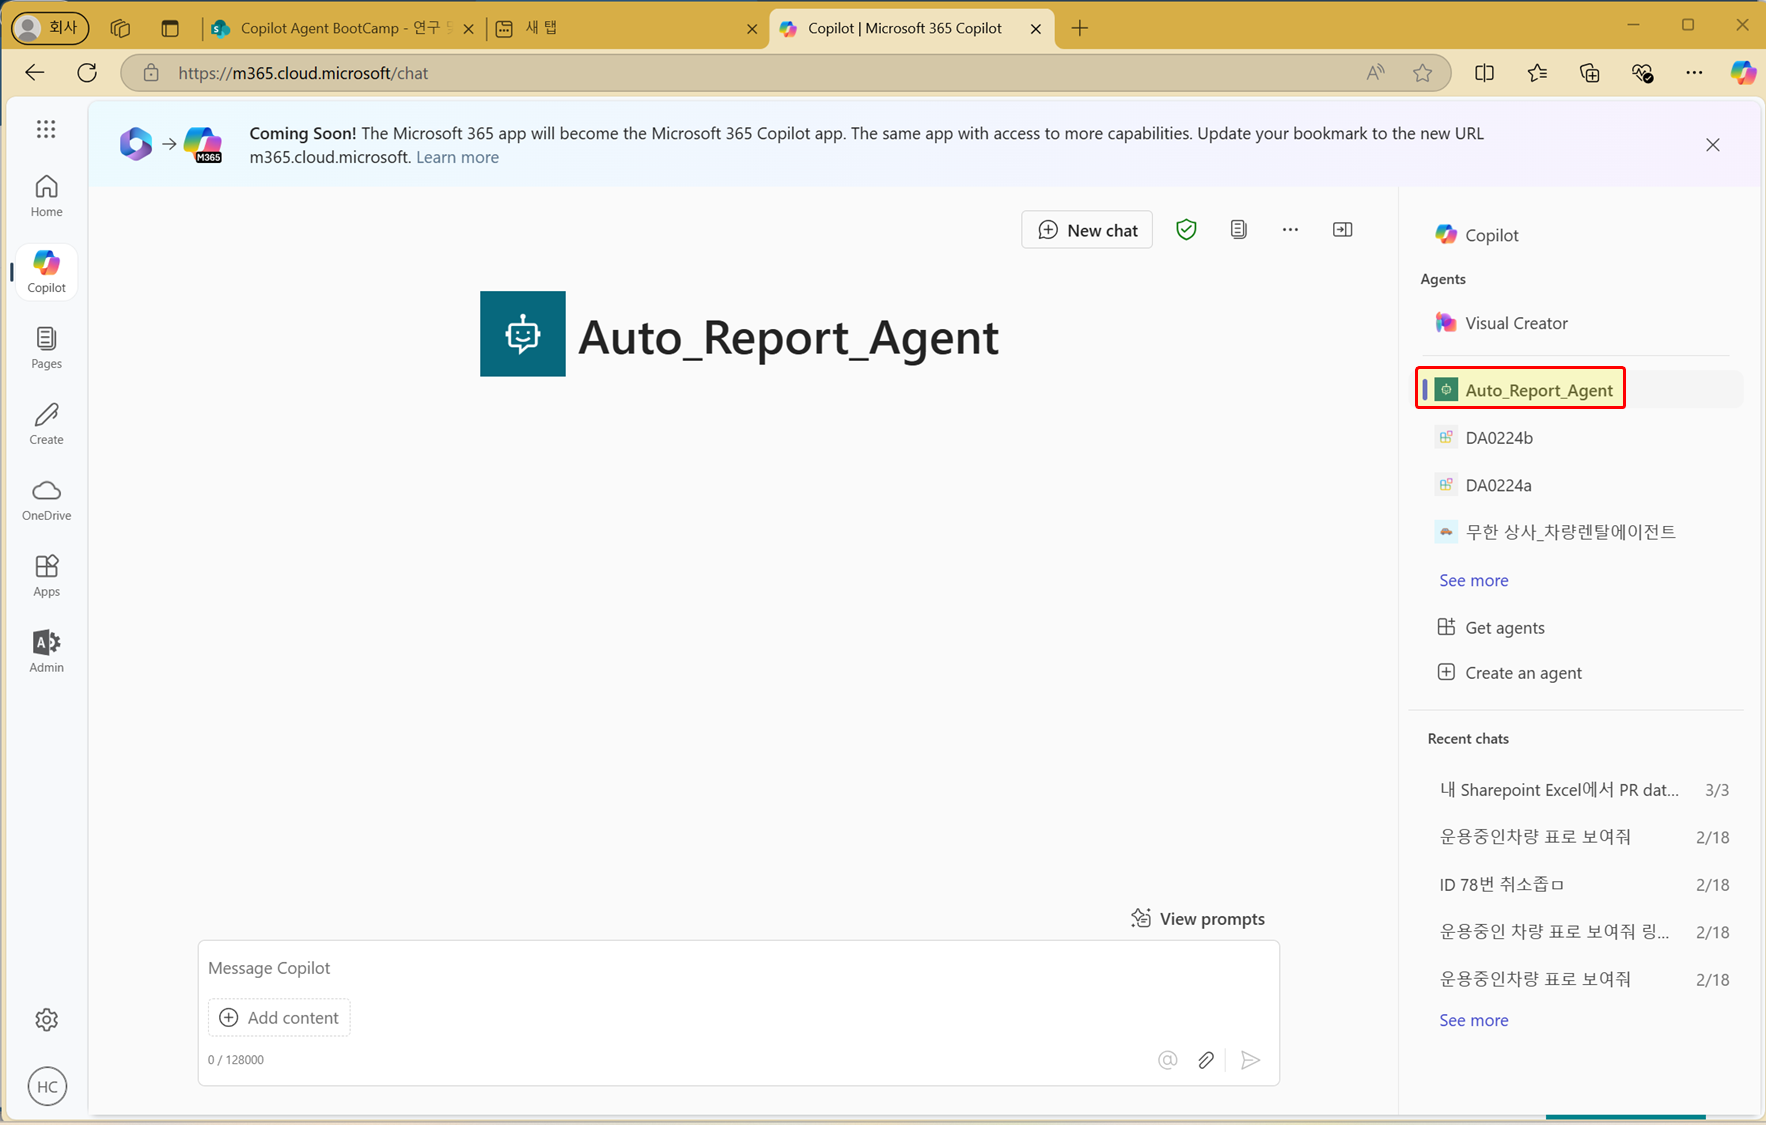Open a new browser tab
This screenshot has width=1766, height=1125.
1079,28
